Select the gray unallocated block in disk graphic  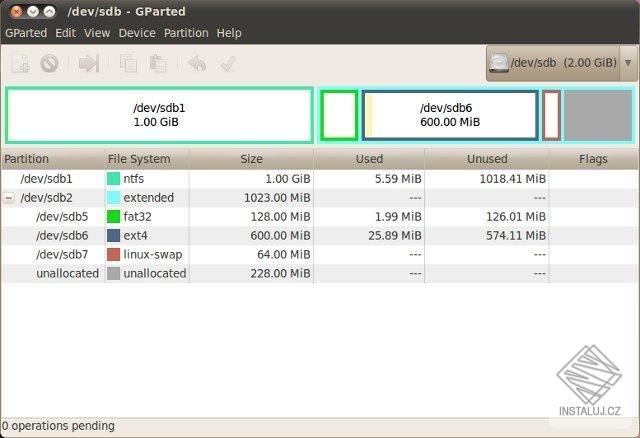click(598, 115)
